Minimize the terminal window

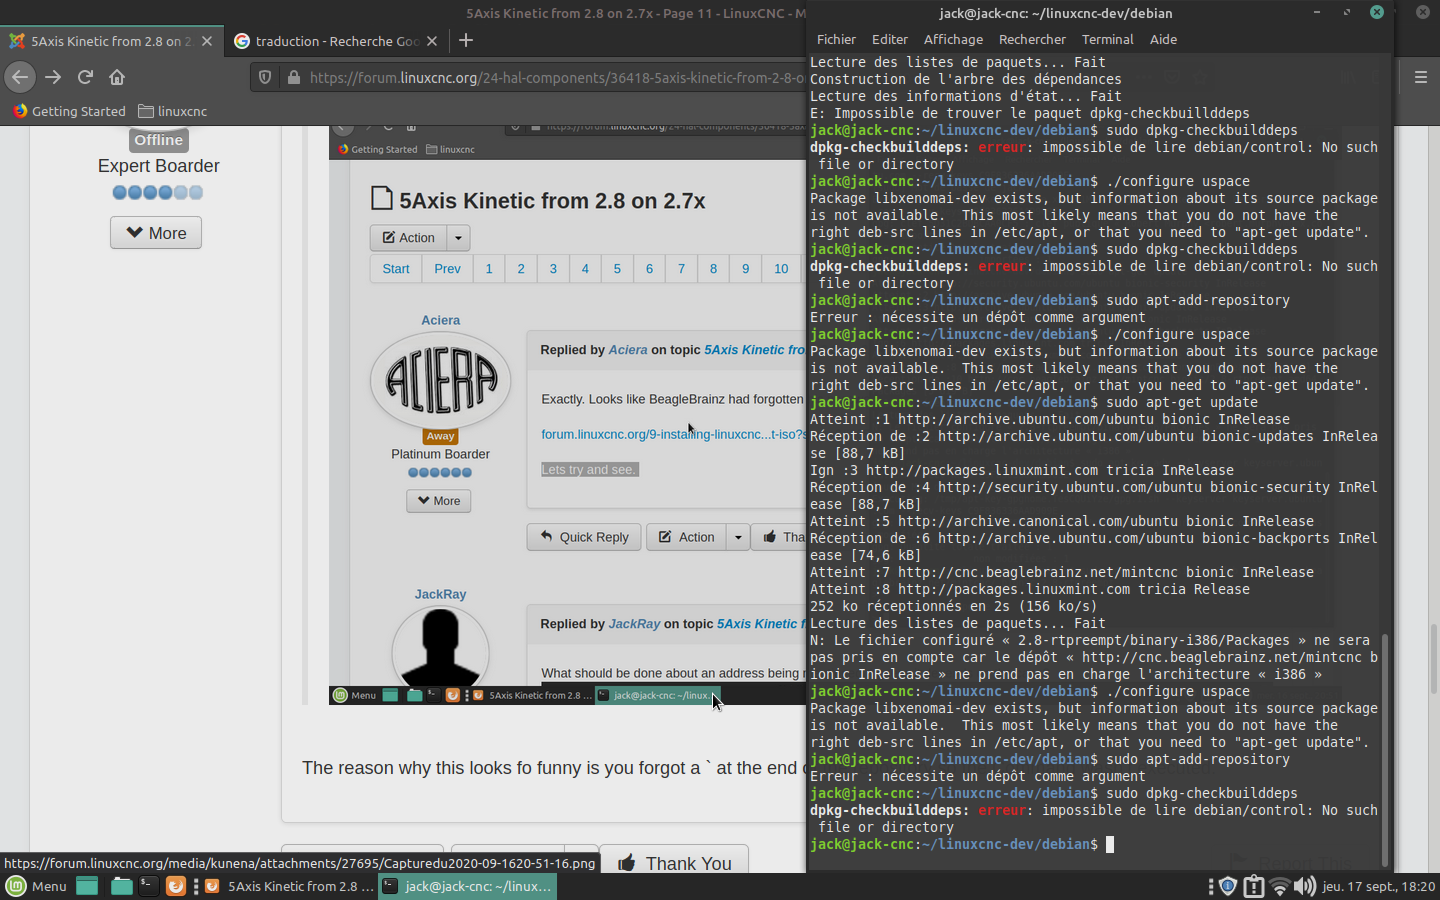tap(1317, 12)
